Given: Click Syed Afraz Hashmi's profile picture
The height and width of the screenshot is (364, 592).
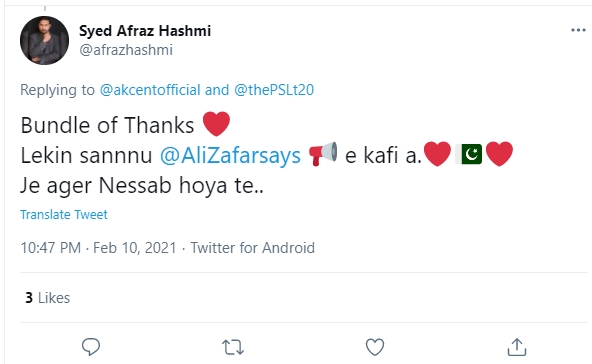Looking at the screenshot, I should pos(45,40).
